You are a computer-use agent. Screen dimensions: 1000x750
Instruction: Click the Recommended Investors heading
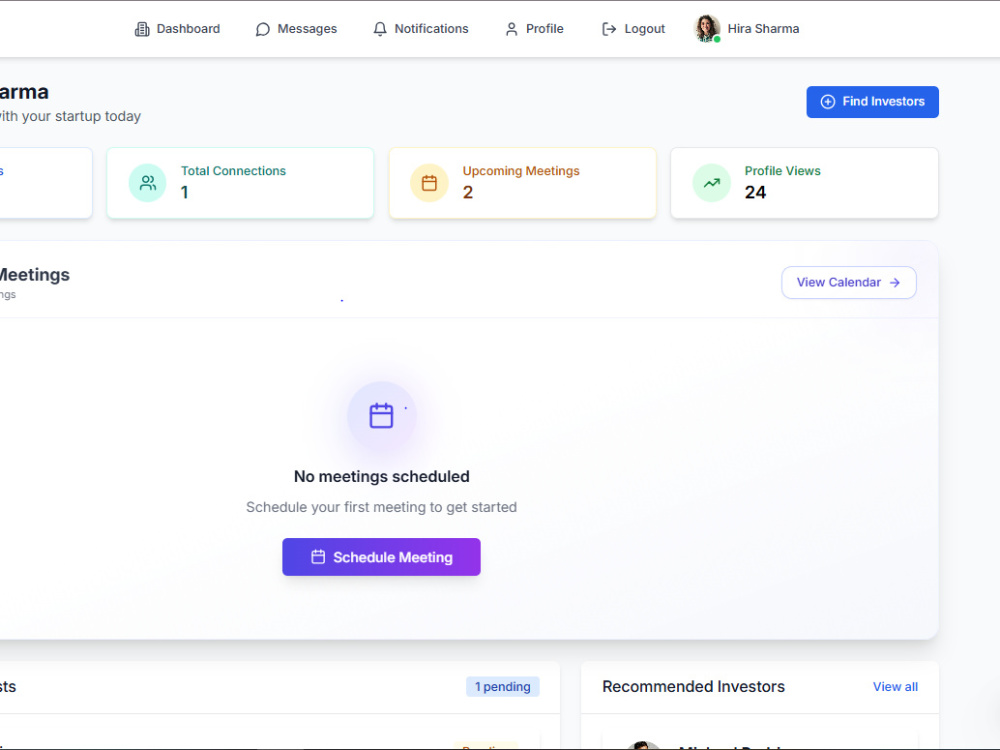pyautogui.click(x=693, y=687)
